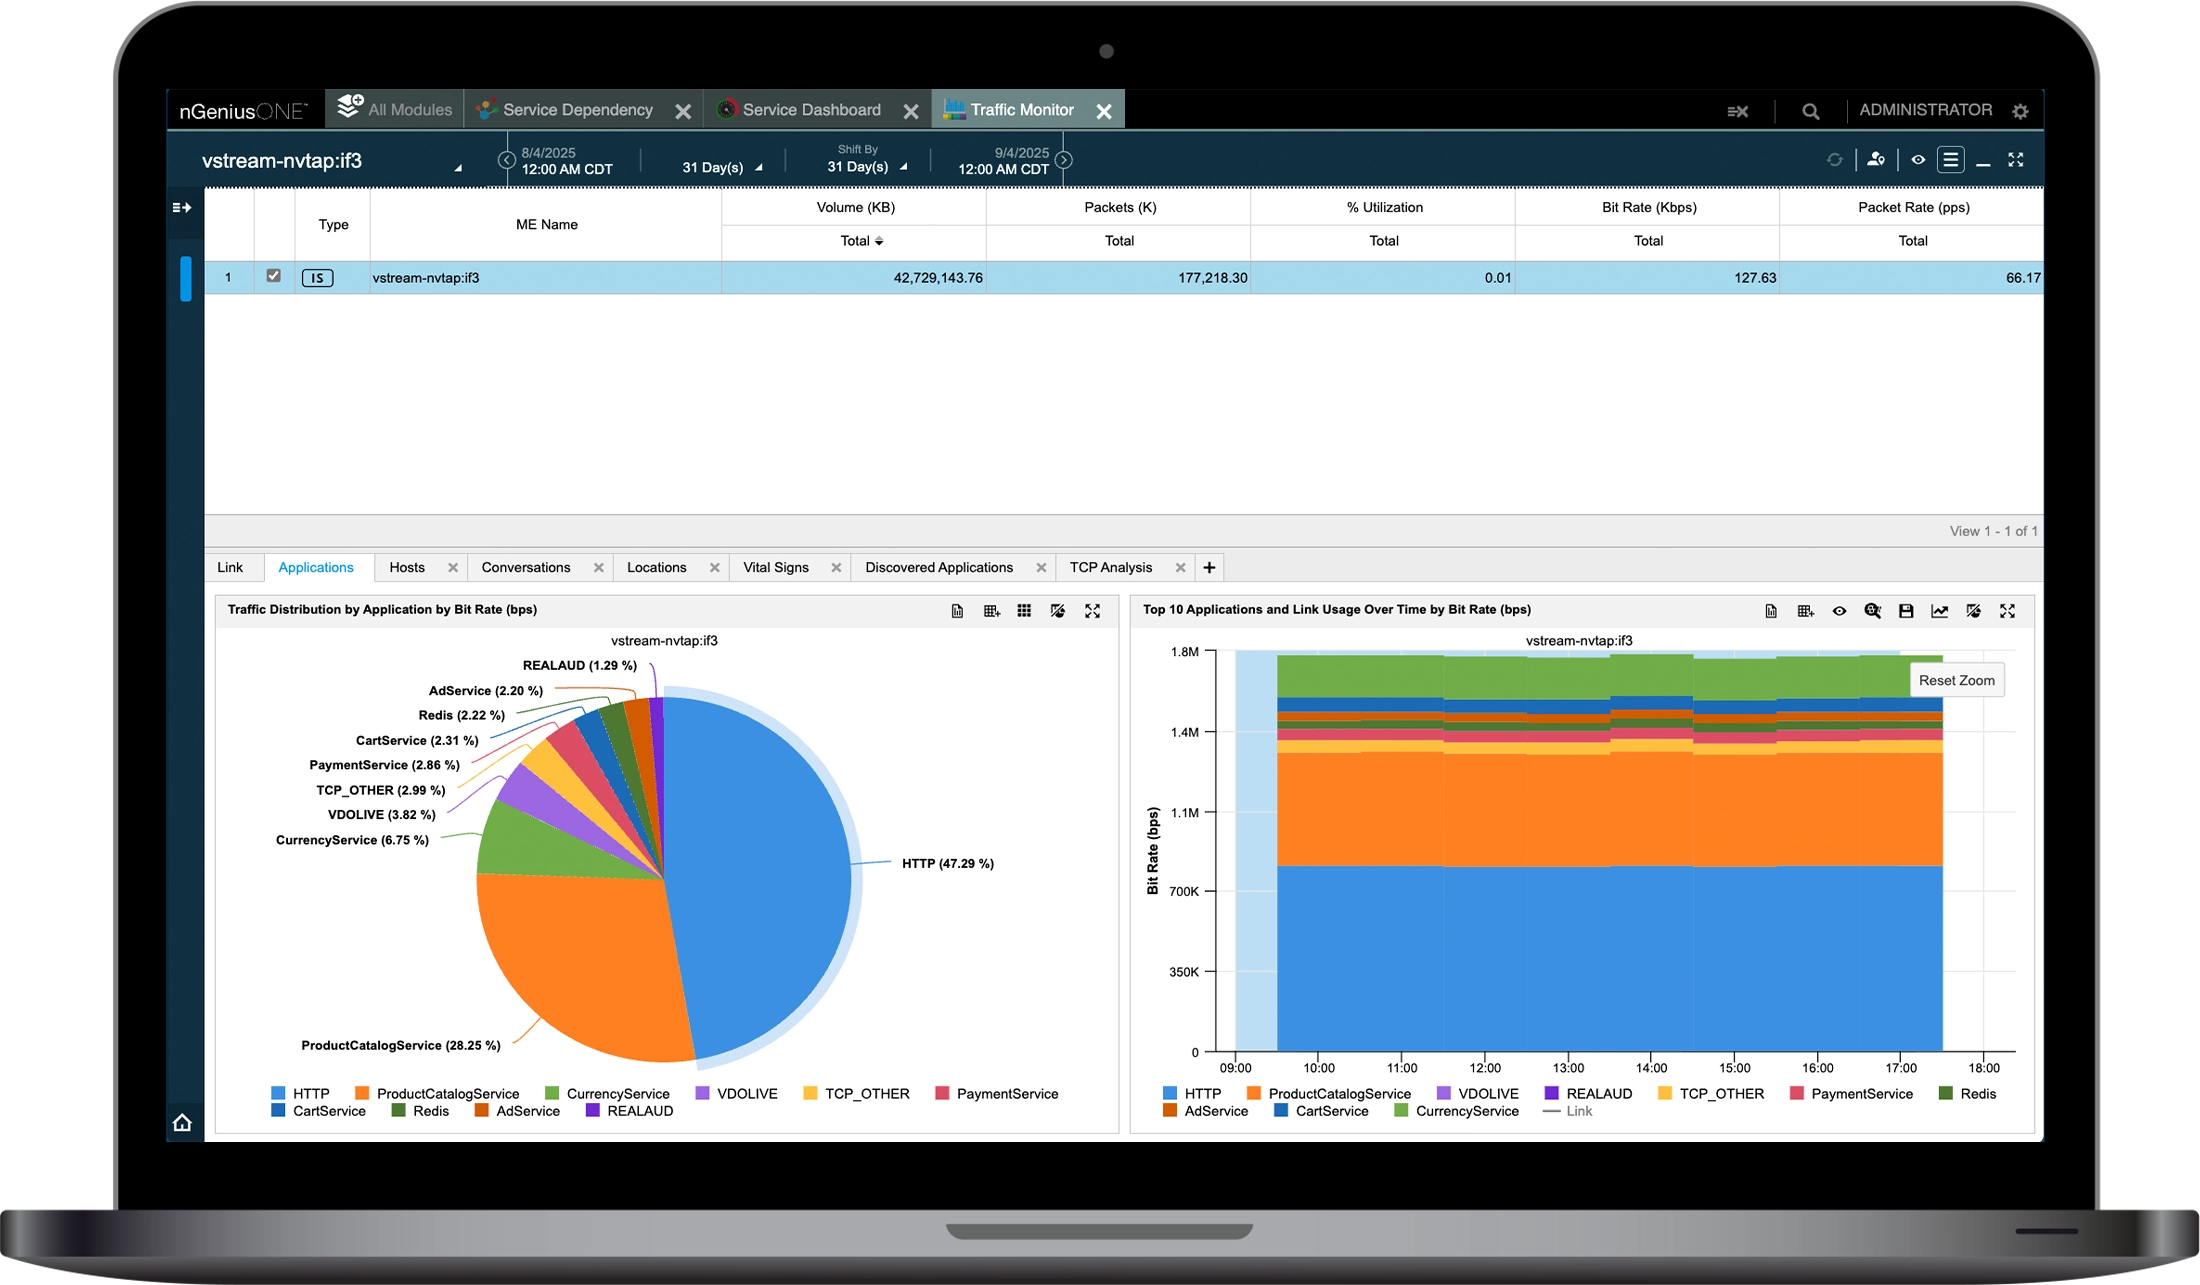
Task: Sort by Volume Total using its arrow
Action: 879,241
